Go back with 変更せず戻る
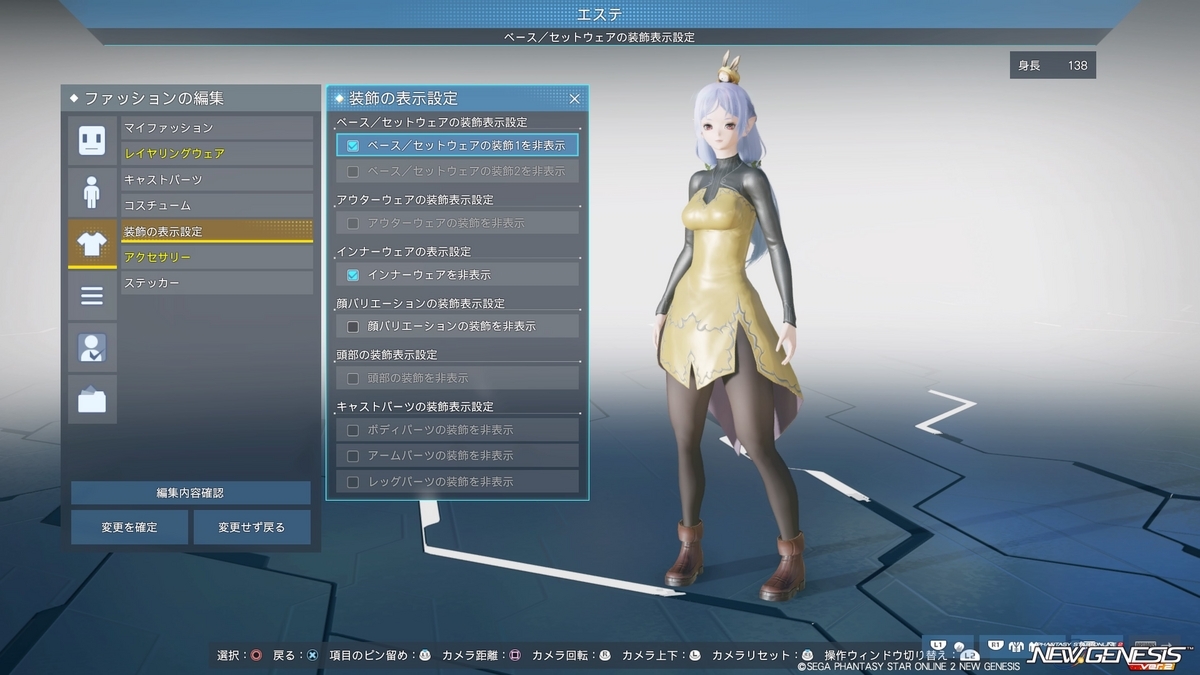Viewport: 1200px width, 675px height. click(x=252, y=527)
